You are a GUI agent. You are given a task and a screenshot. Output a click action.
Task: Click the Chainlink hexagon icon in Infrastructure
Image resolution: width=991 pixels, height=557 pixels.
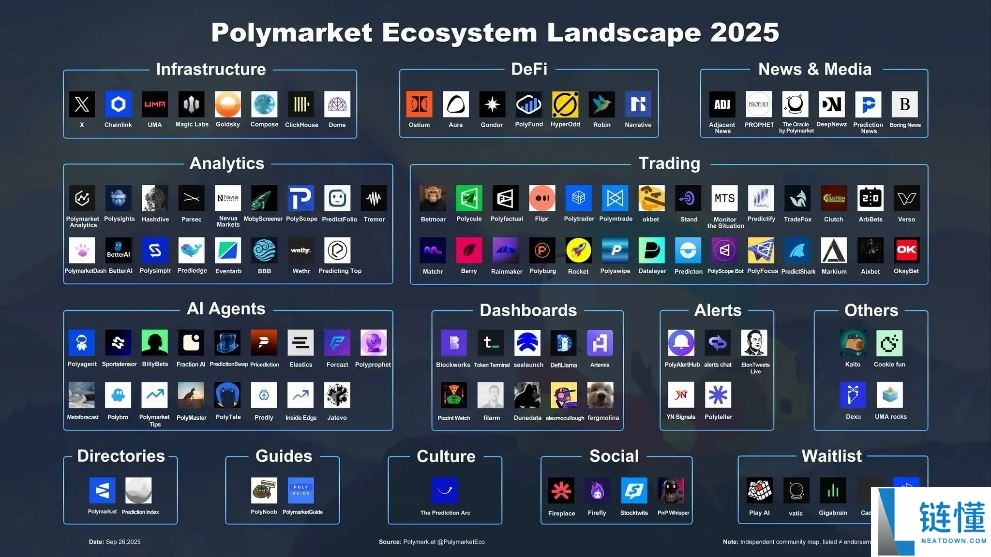pos(118,104)
